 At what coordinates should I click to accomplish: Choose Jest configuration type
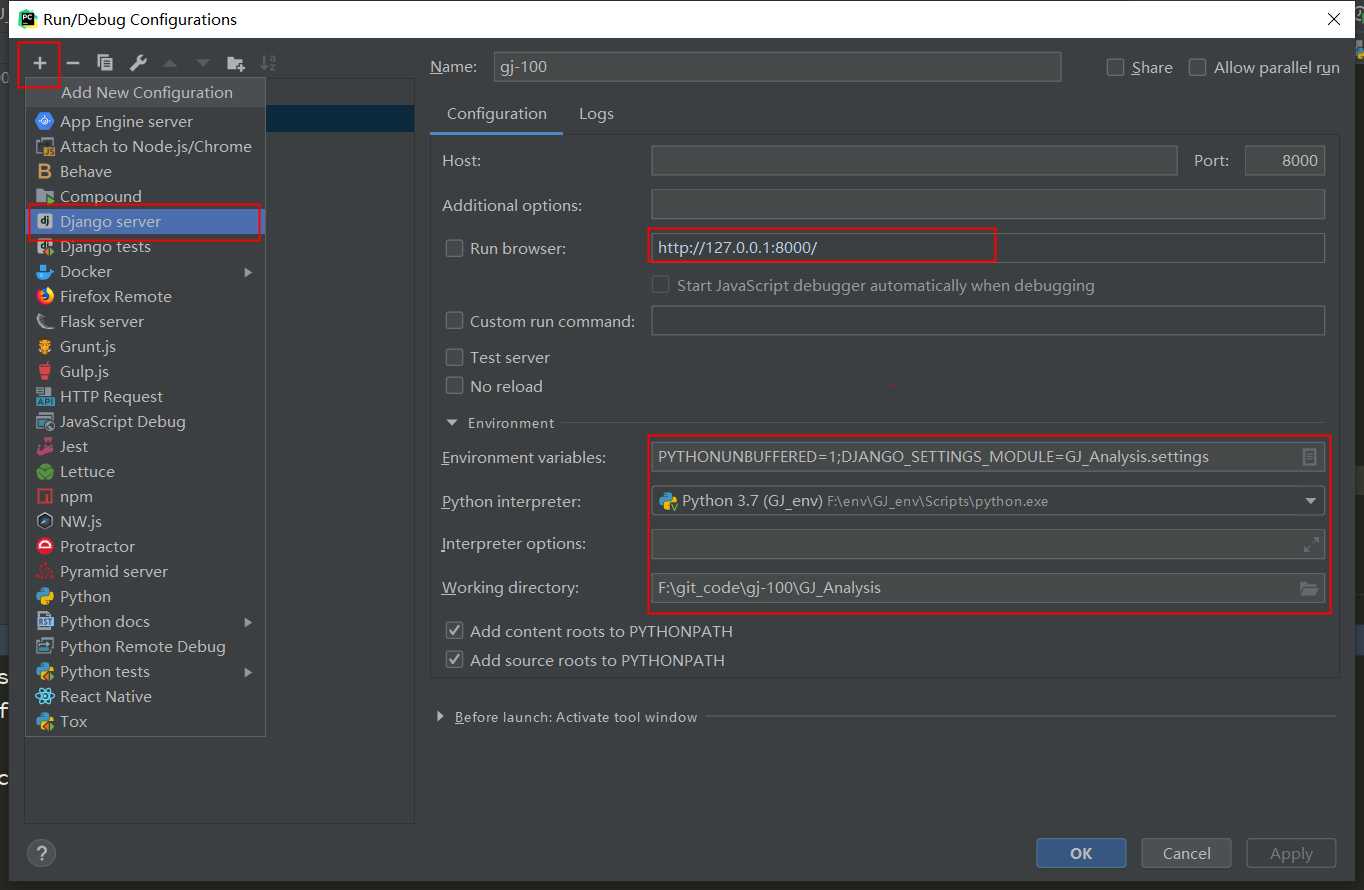145,446
